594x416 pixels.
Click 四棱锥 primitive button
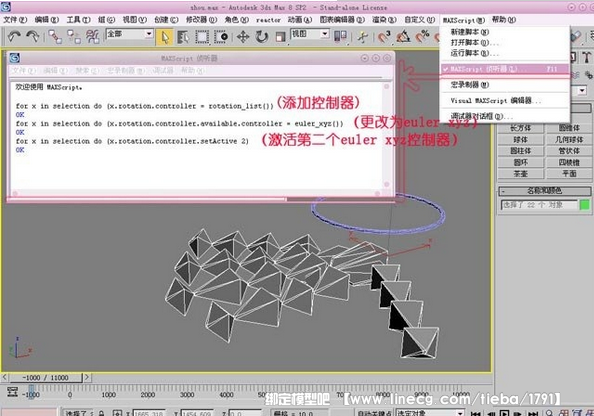[569, 163]
